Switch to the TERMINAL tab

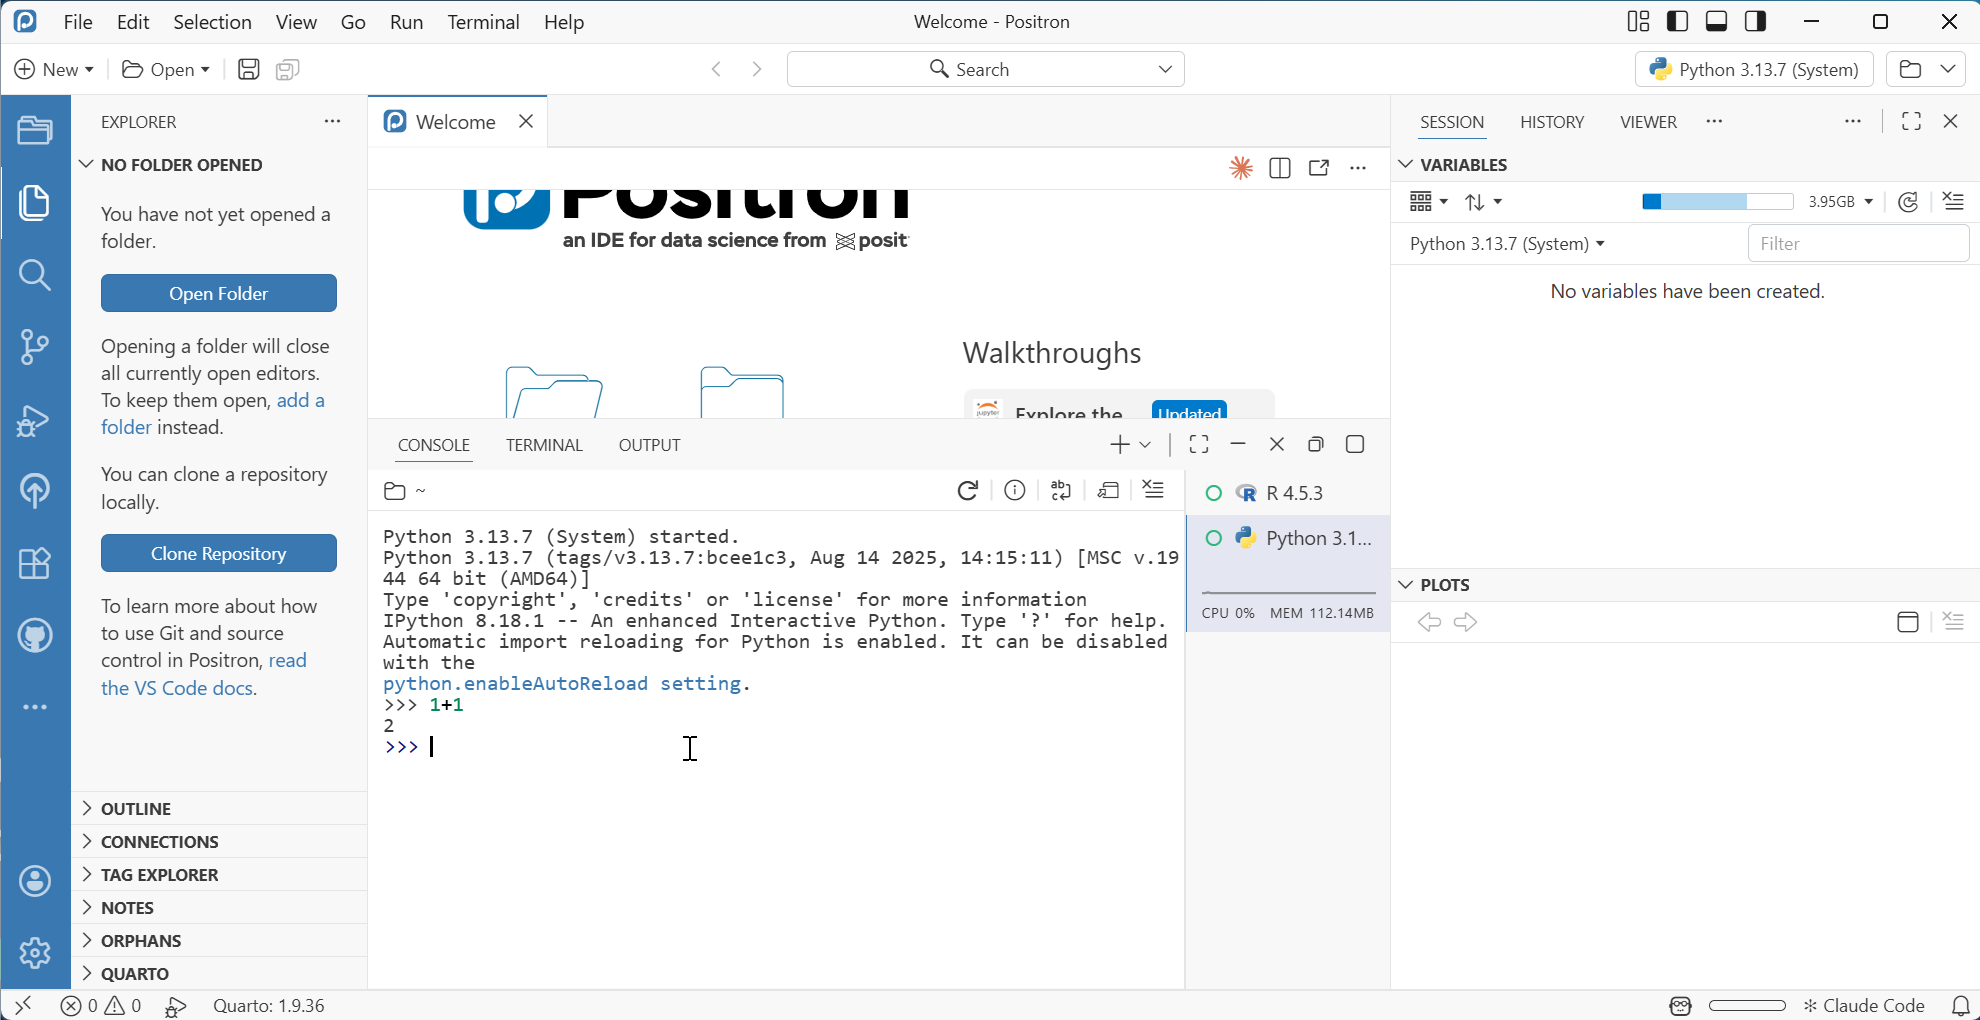(544, 445)
